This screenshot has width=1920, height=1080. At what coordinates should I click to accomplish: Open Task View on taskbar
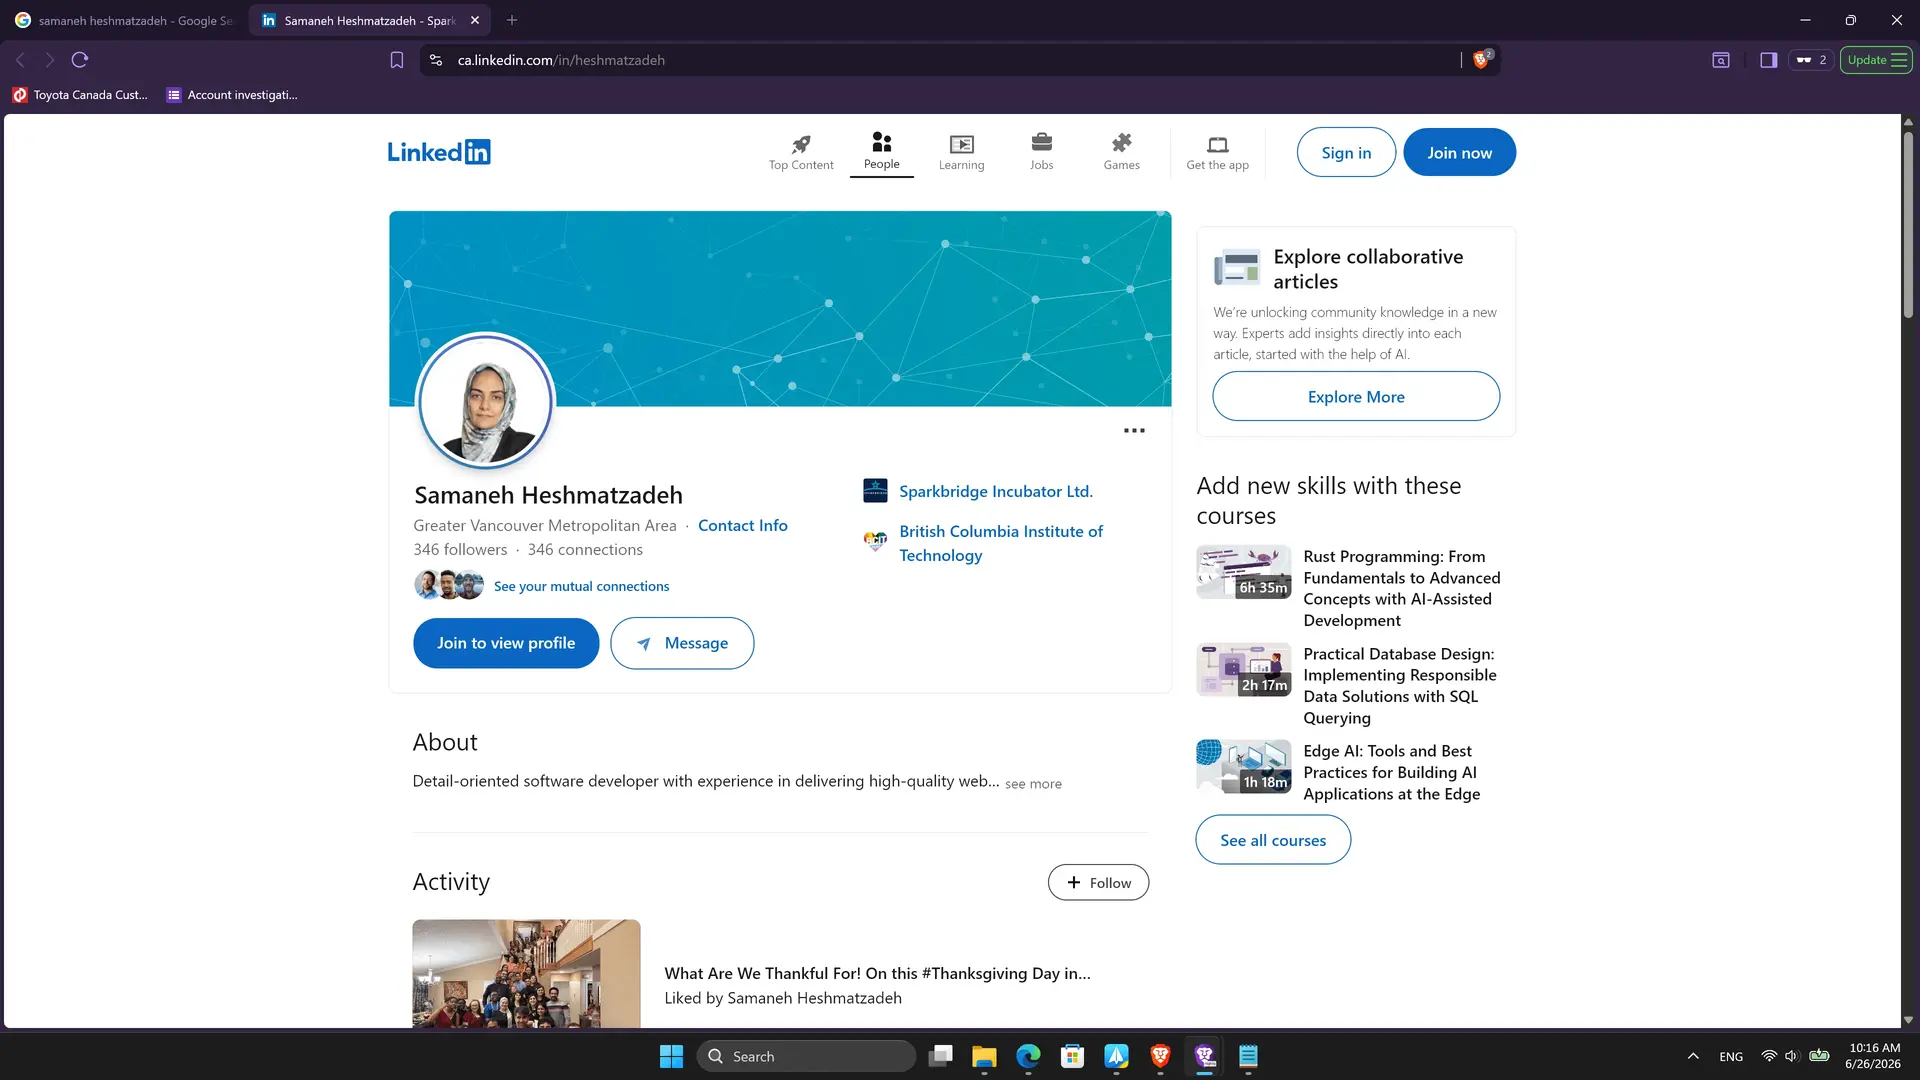(940, 1056)
